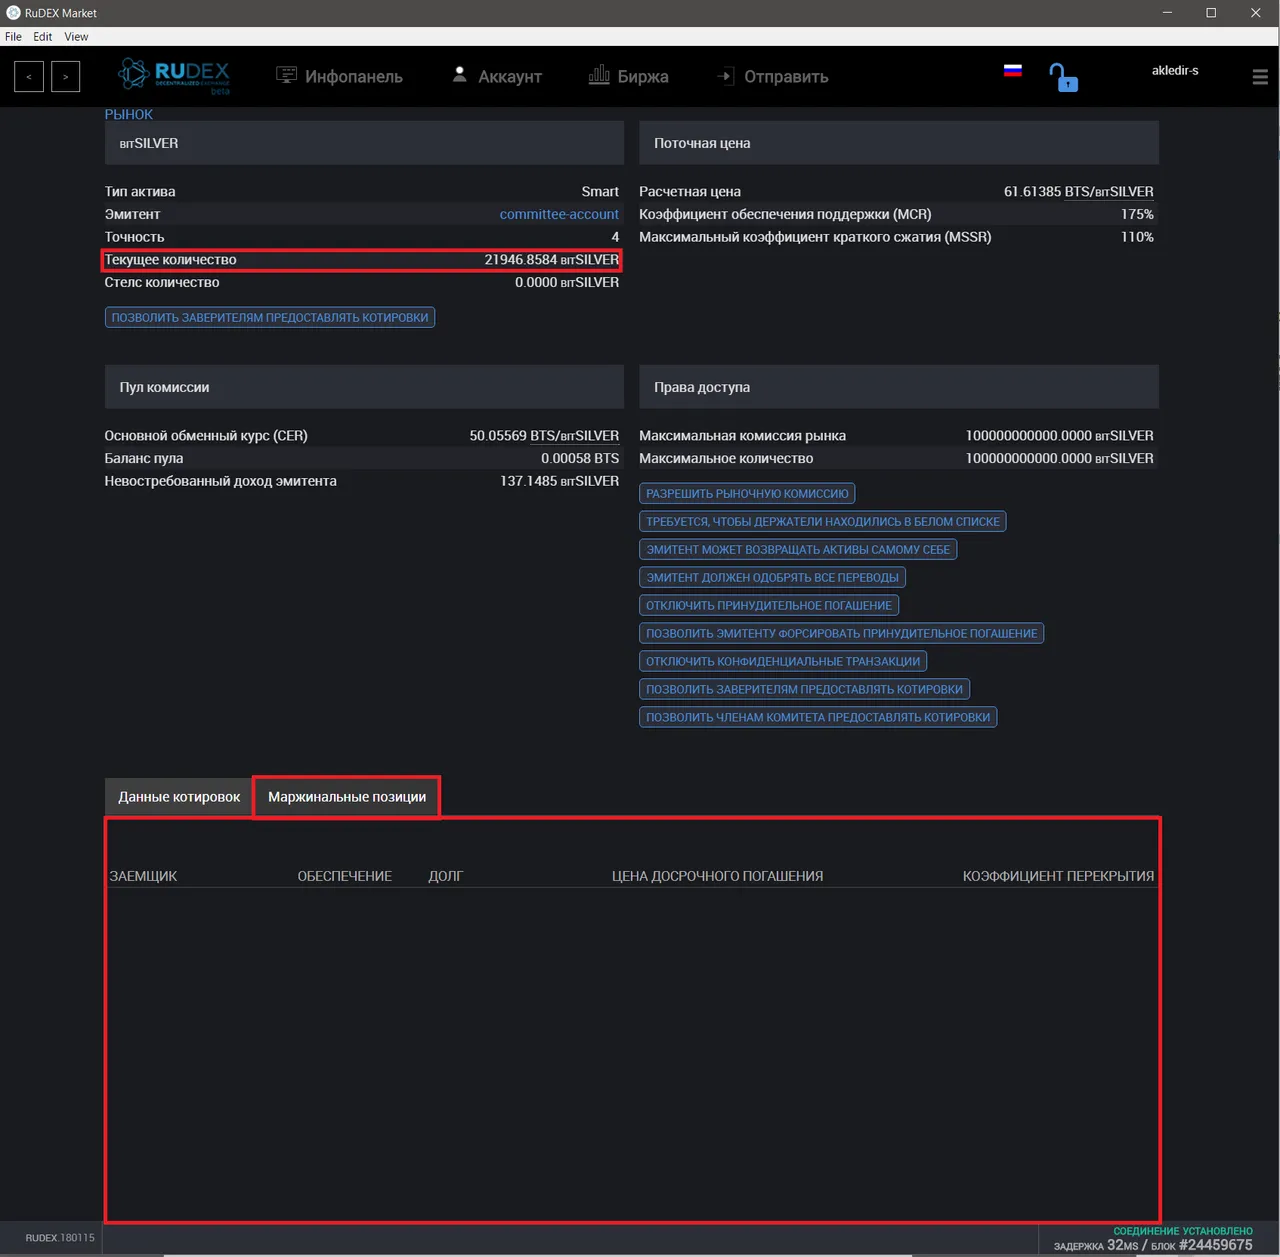The width and height of the screenshot is (1280, 1257).
Task: Open the Edit menu
Action: (43, 37)
